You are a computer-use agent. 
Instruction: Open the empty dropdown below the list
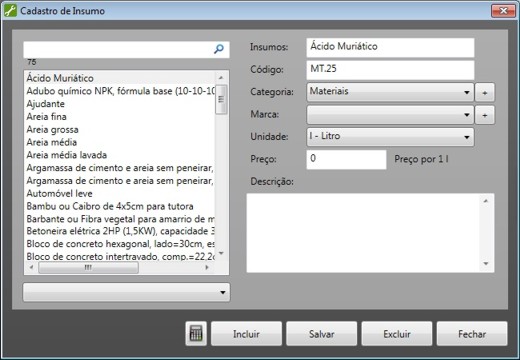pos(126,292)
